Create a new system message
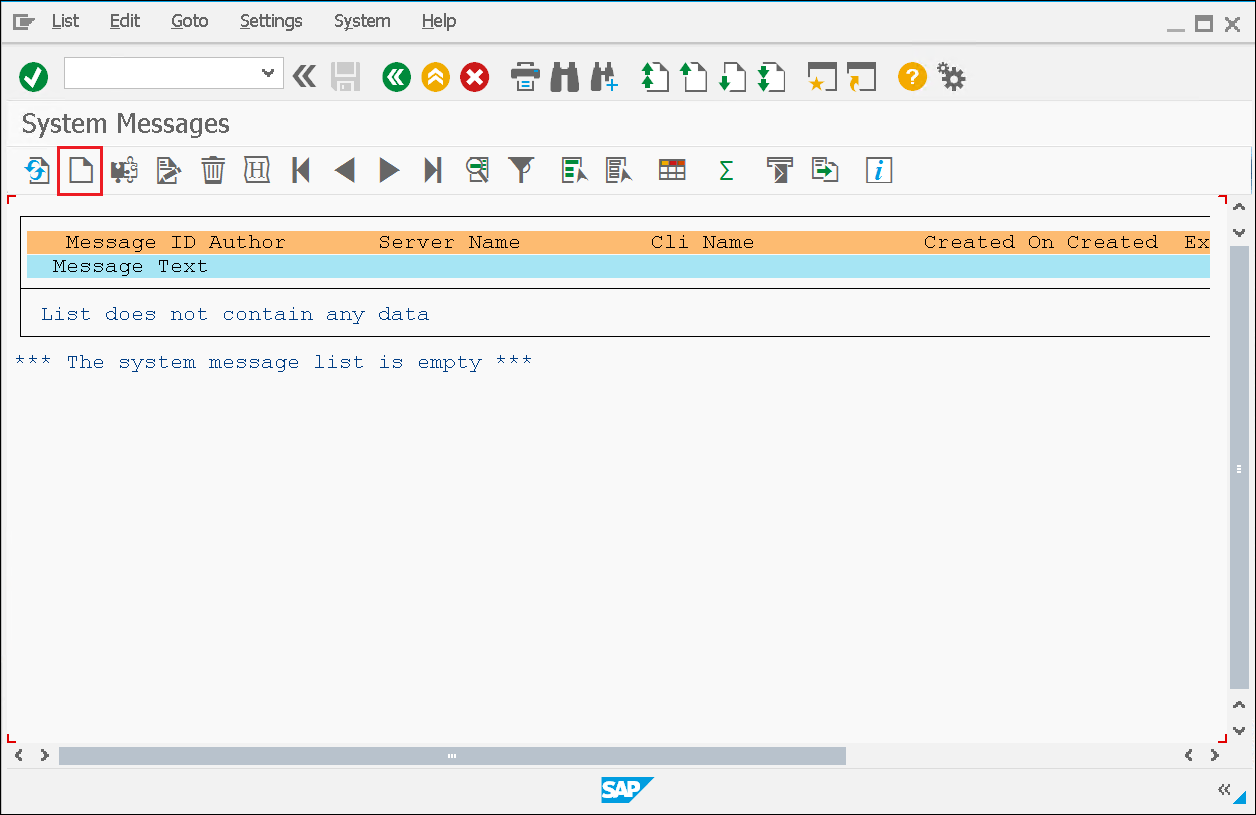 80,170
